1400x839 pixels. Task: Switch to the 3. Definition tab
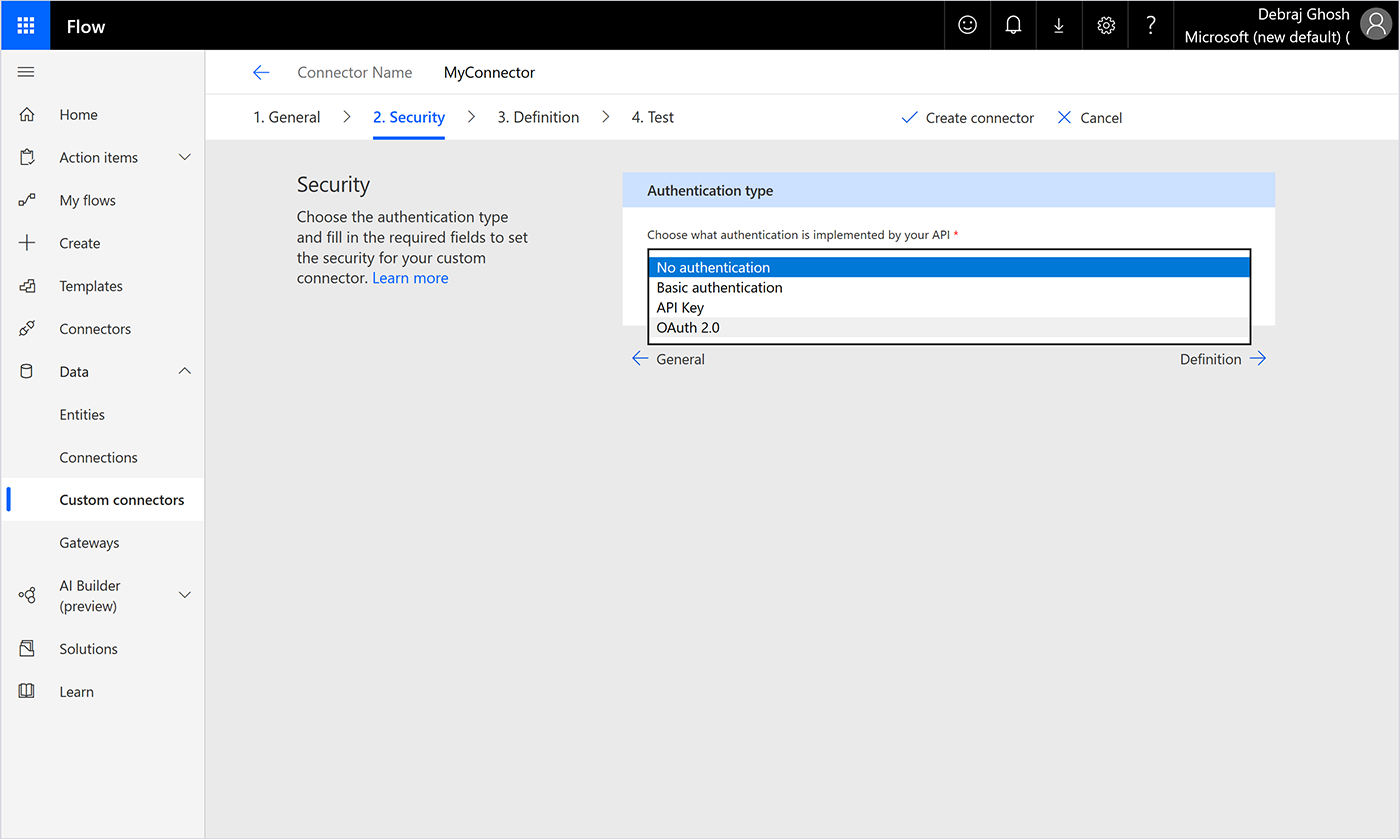pyautogui.click(x=538, y=116)
